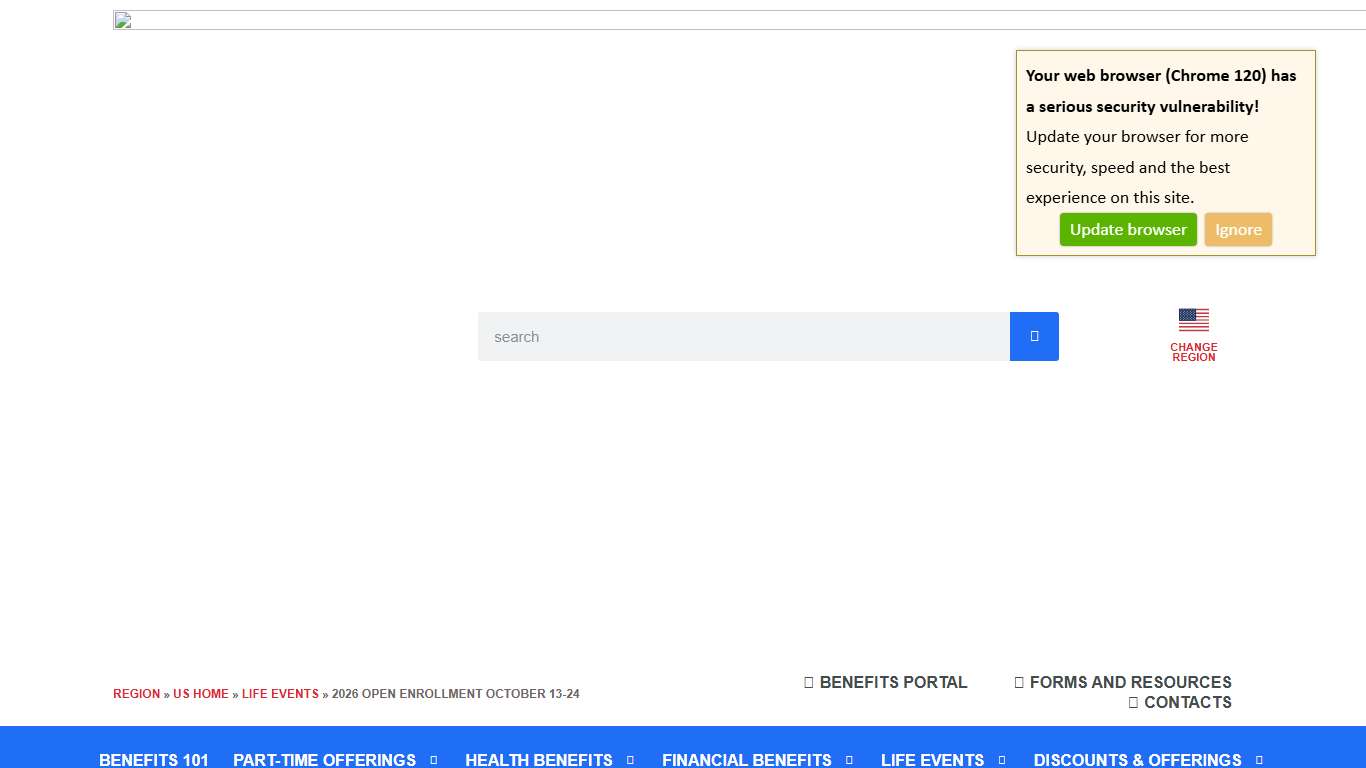Open Discounts & Offerings menu item
The width and height of the screenshot is (1366, 768).
tap(1137, 760)
